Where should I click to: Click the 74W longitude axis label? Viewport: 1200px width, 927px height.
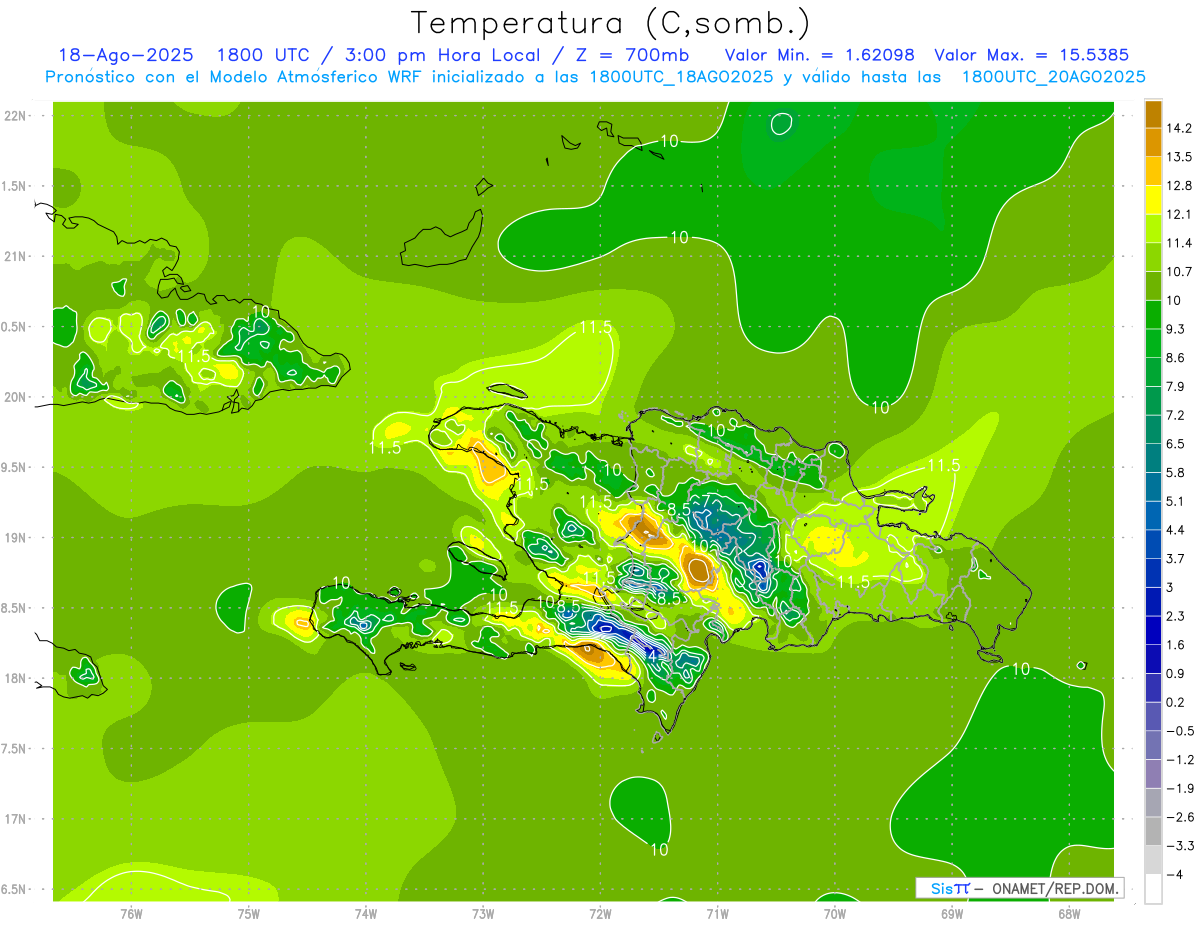366,913
